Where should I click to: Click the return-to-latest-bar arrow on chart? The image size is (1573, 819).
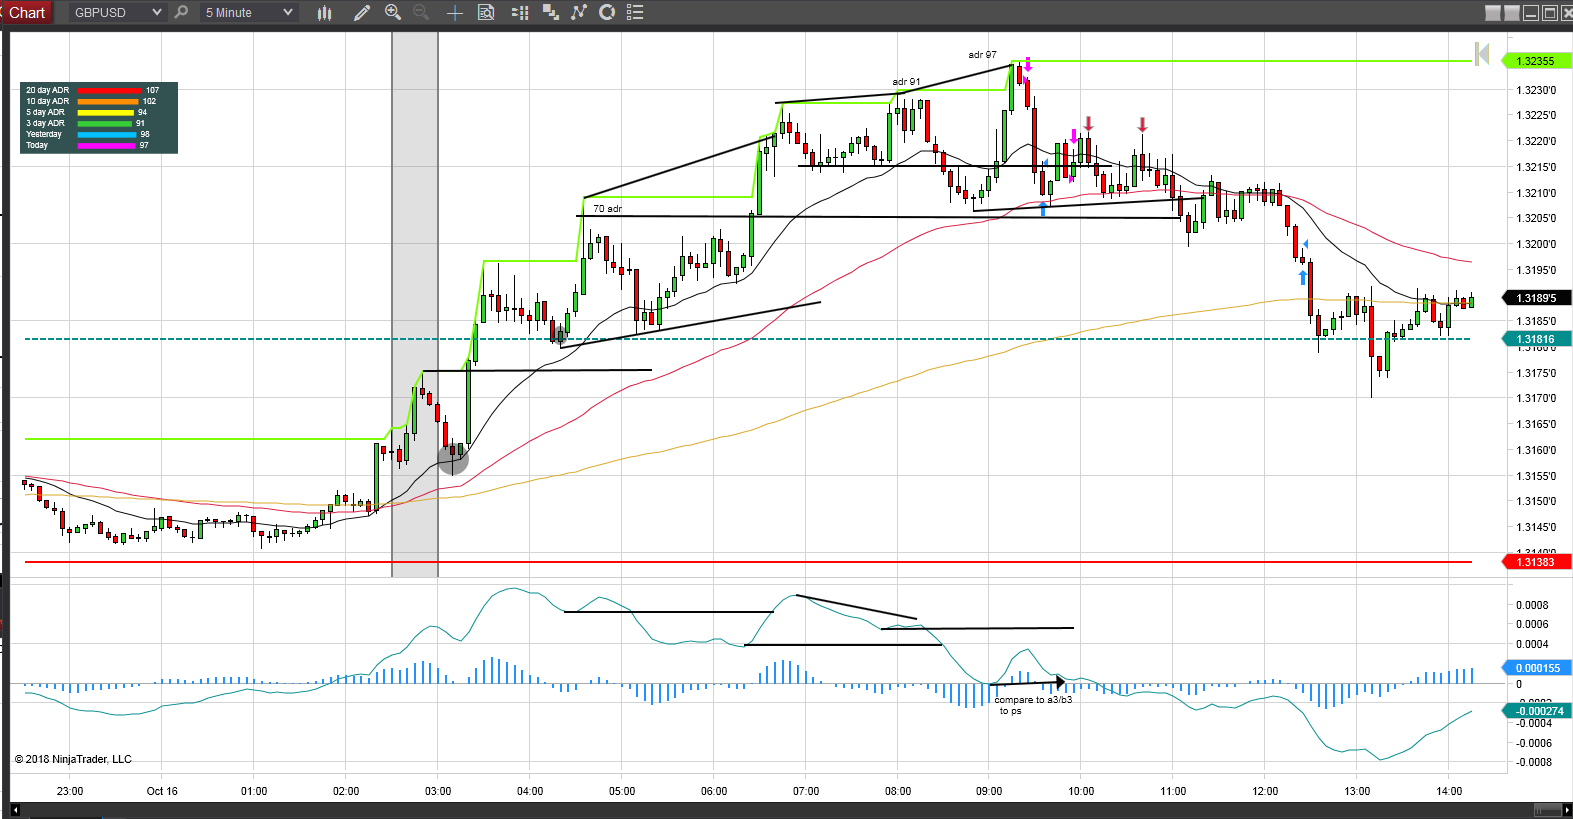(x=1483, y=54)
